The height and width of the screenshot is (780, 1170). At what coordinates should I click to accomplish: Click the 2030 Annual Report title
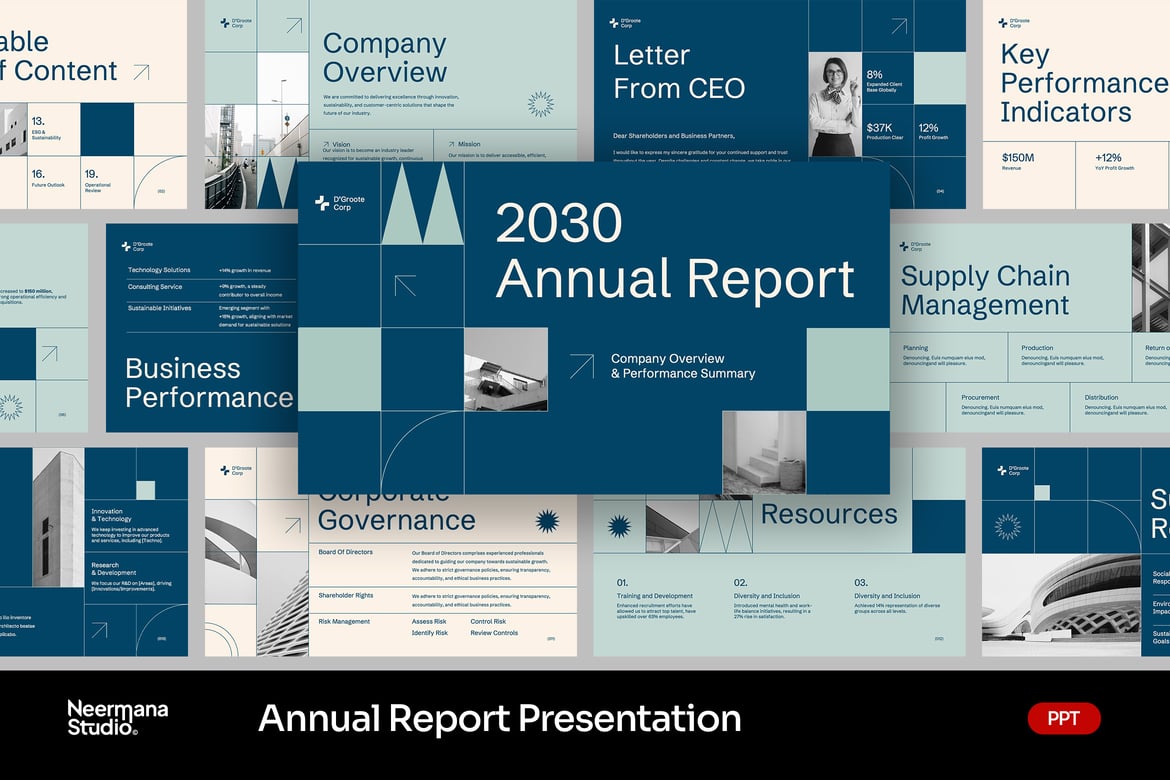pos(675,251)
